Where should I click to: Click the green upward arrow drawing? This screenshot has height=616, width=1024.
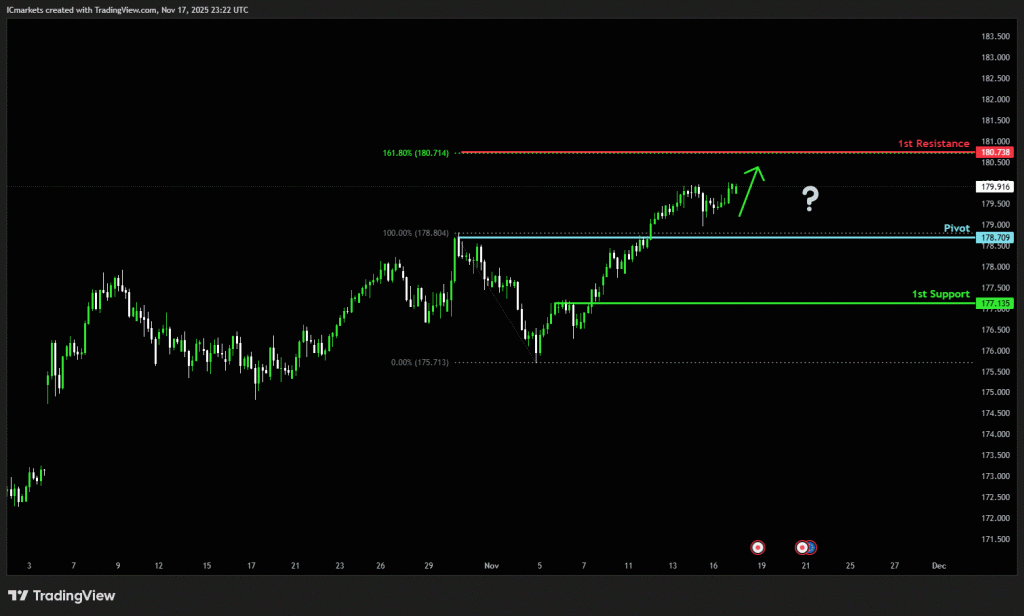pyautogui.click(x=752, y=188)
